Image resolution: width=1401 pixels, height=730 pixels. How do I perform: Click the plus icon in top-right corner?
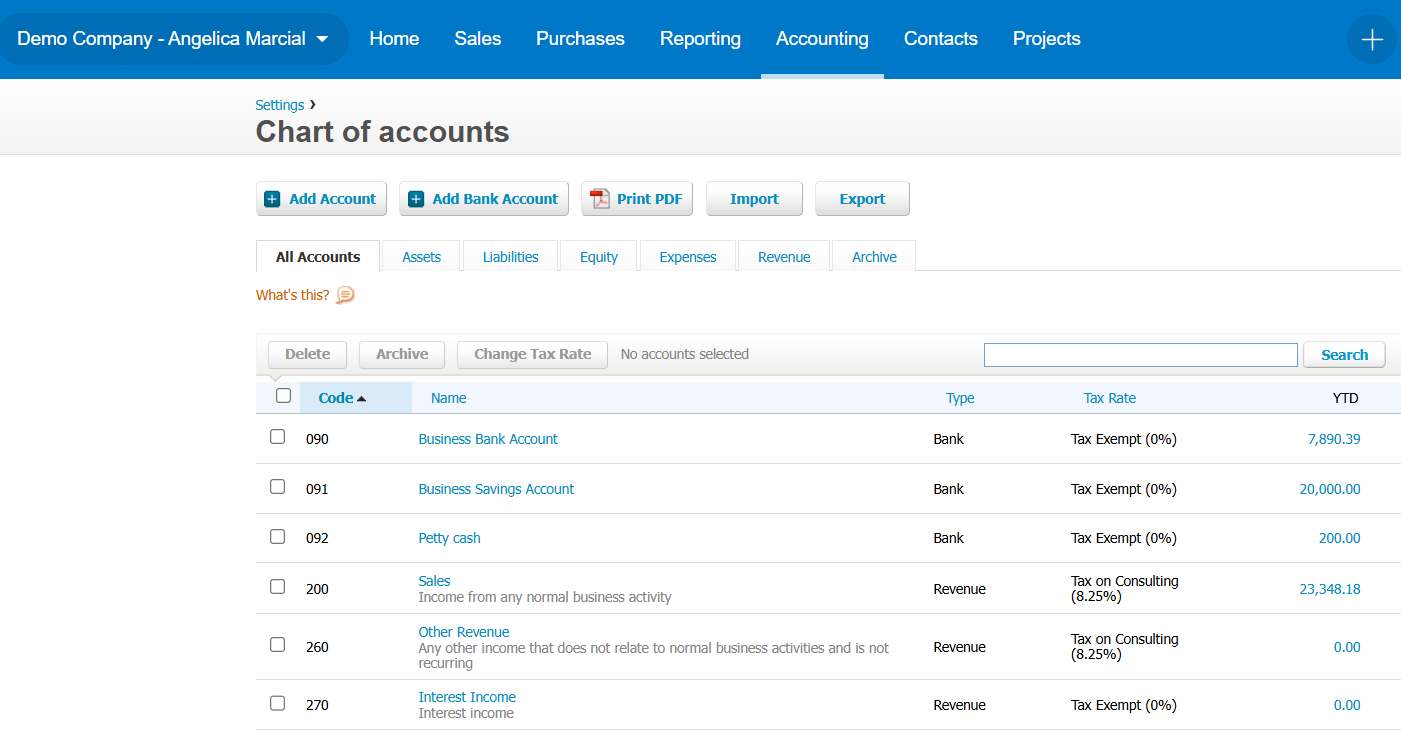pos(1372,39)
